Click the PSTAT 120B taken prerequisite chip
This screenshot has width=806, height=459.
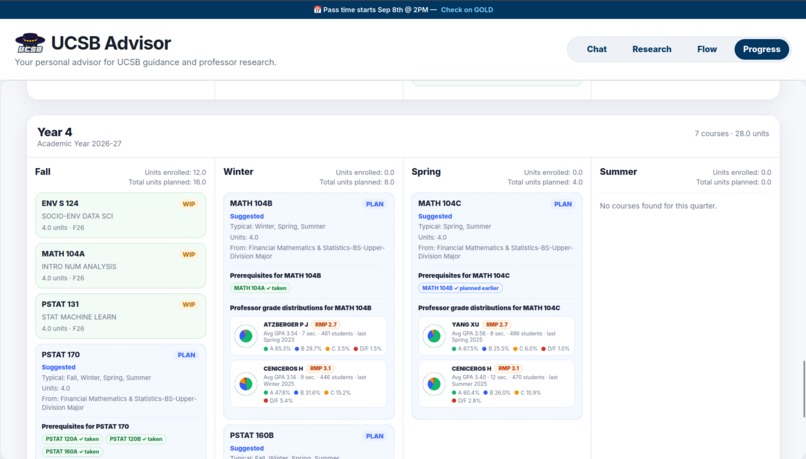[136, 439]
